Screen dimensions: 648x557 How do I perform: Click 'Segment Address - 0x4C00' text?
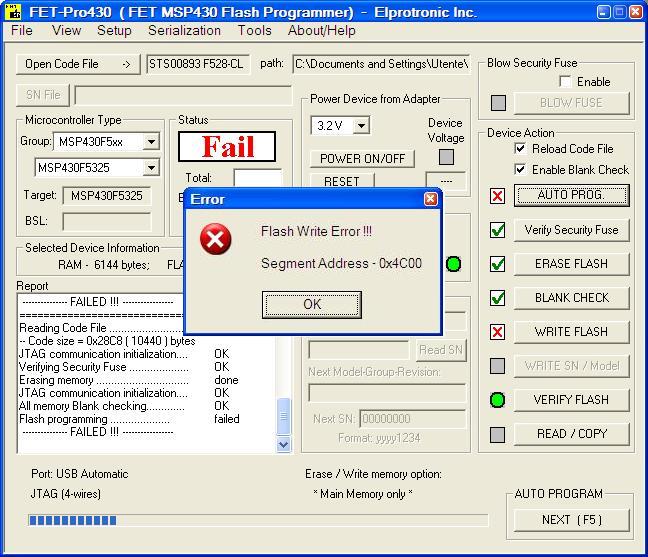[341, 263]
